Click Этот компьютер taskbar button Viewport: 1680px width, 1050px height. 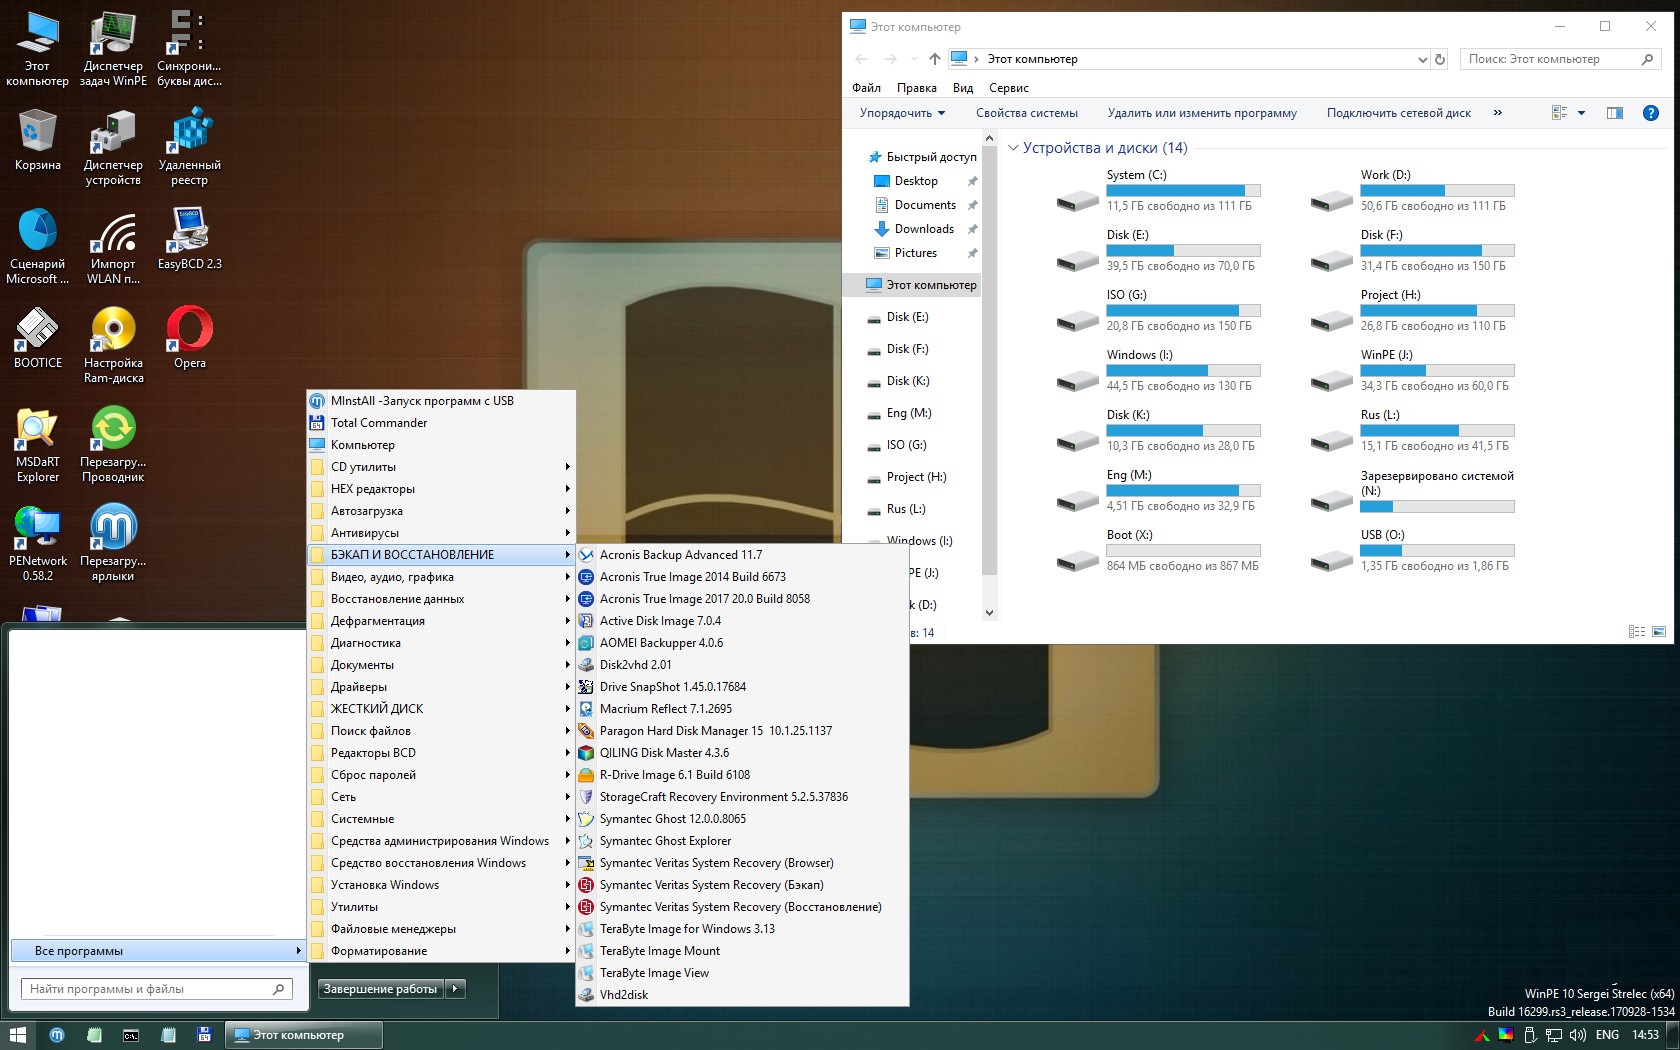(x=303, y=1035)
